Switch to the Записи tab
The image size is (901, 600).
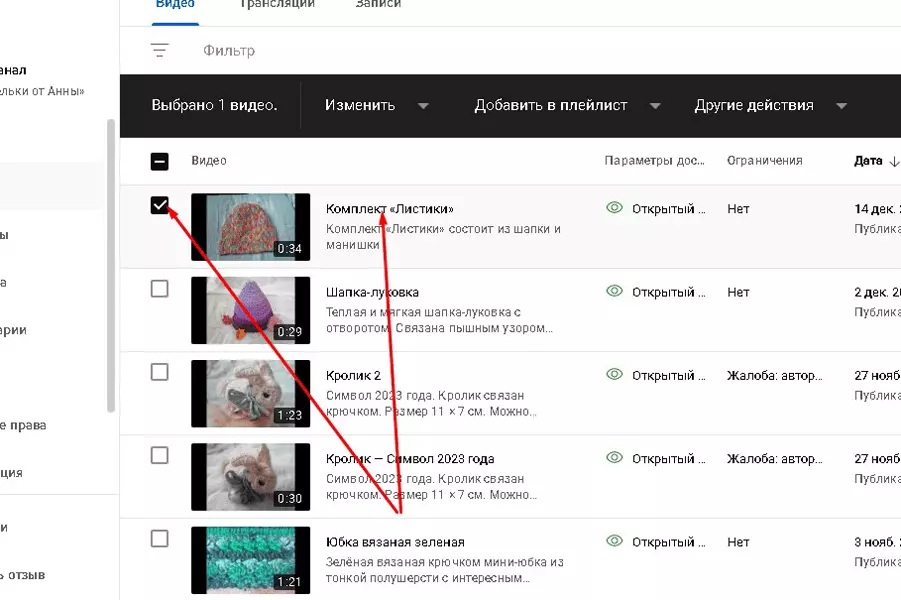[378, 4]
